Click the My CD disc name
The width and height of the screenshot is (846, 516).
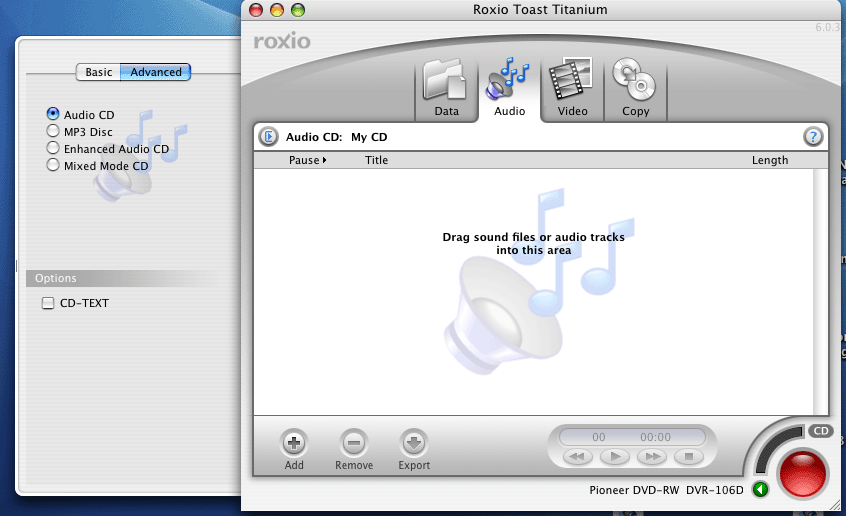coord(369,137)
